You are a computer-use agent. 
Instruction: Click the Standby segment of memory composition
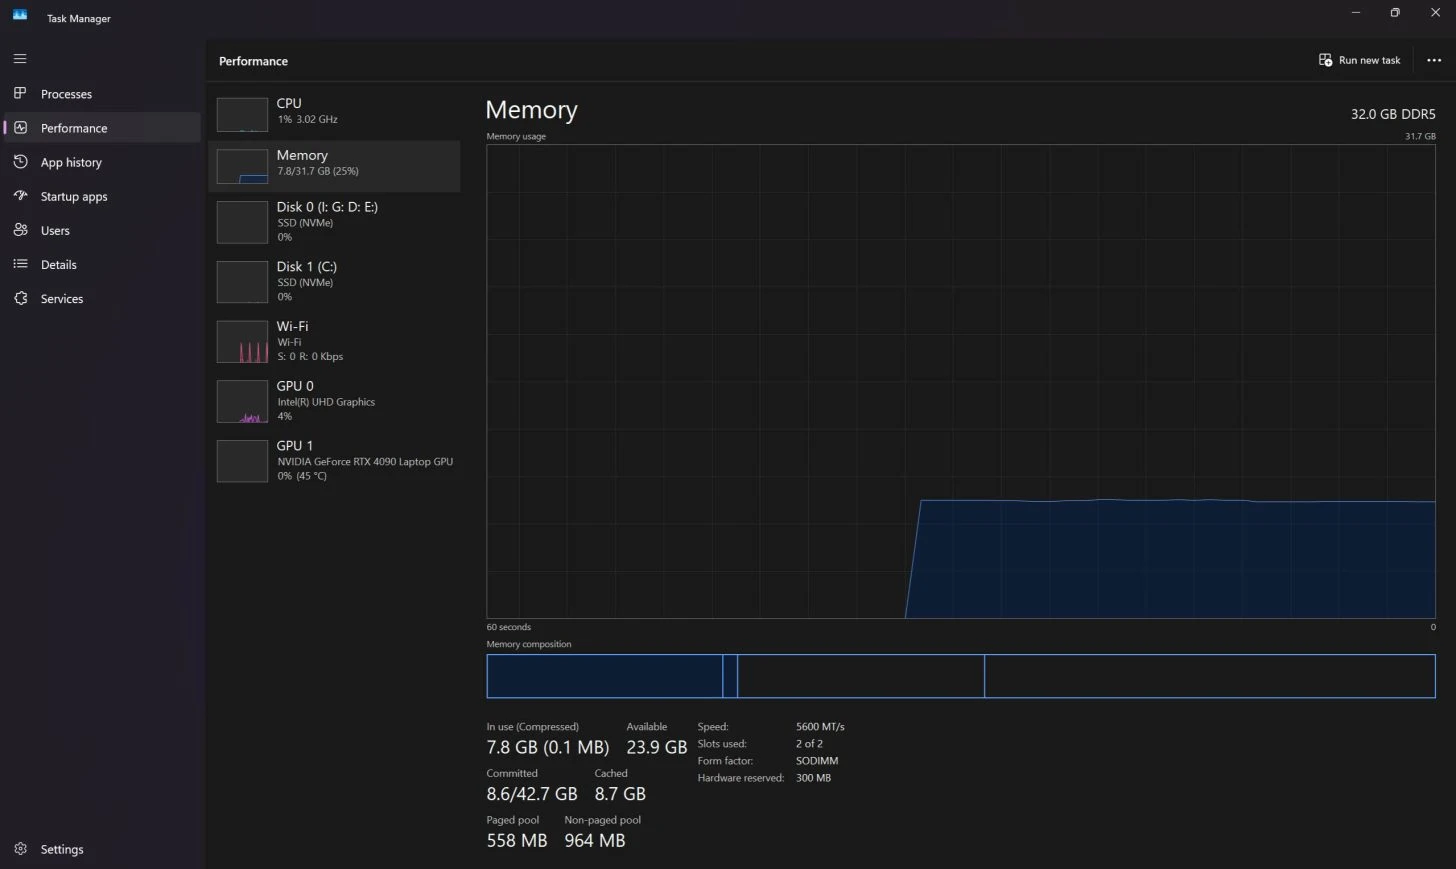pos(860,676)
